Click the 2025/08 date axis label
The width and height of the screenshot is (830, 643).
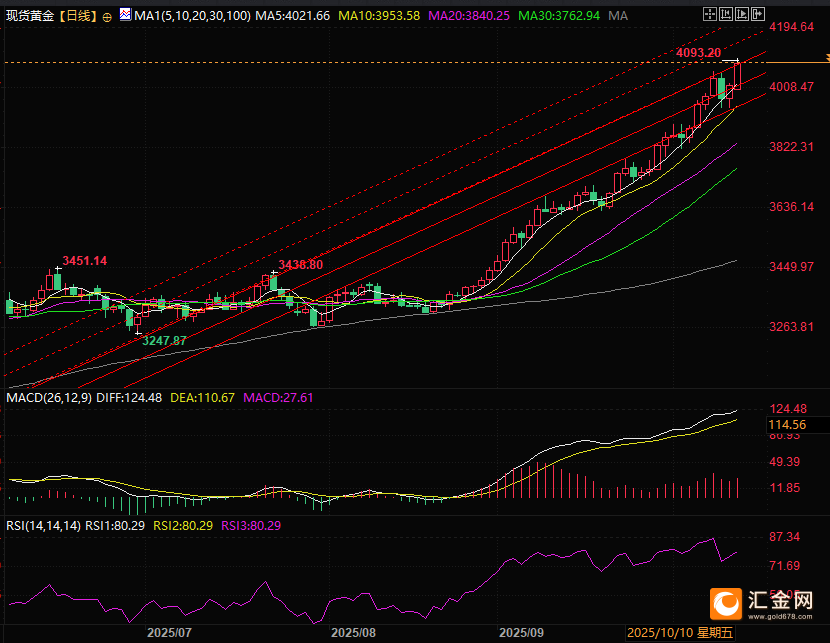pyautogui.click(x=353, y=632)
